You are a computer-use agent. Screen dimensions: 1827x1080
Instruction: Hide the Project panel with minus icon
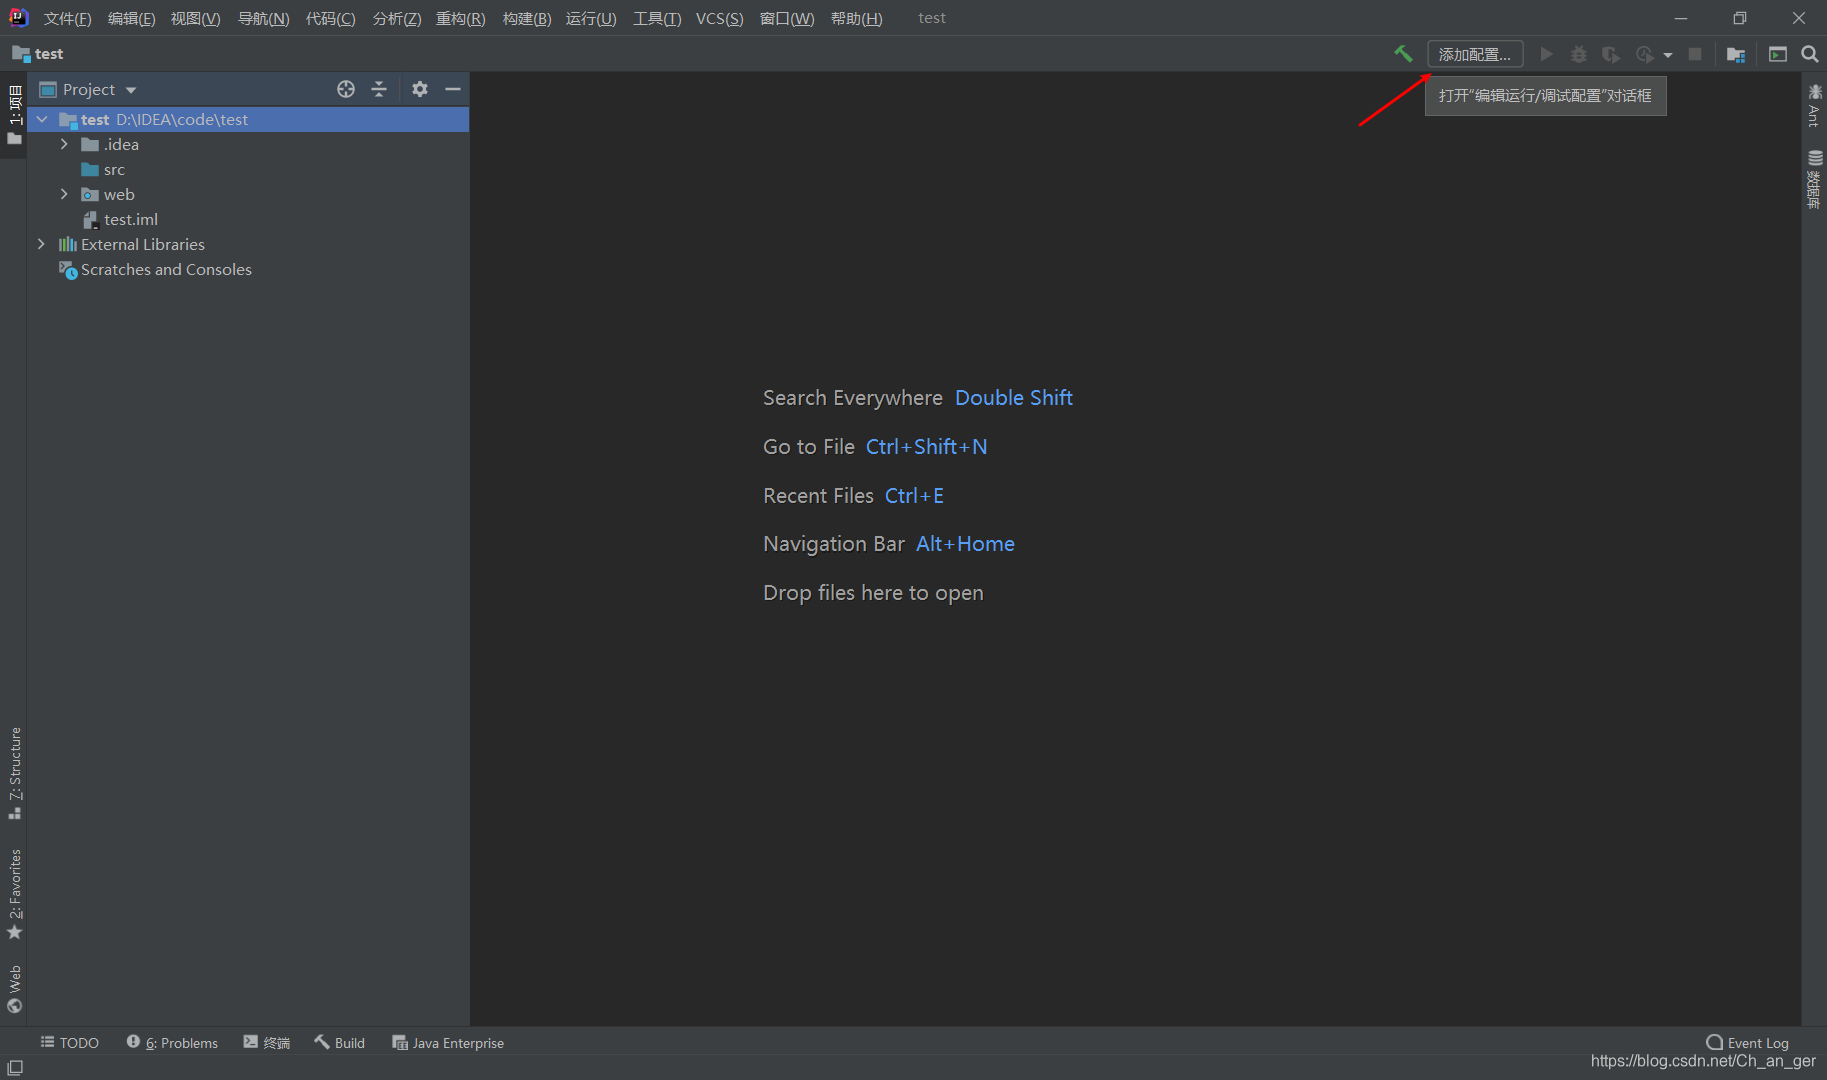453,89
